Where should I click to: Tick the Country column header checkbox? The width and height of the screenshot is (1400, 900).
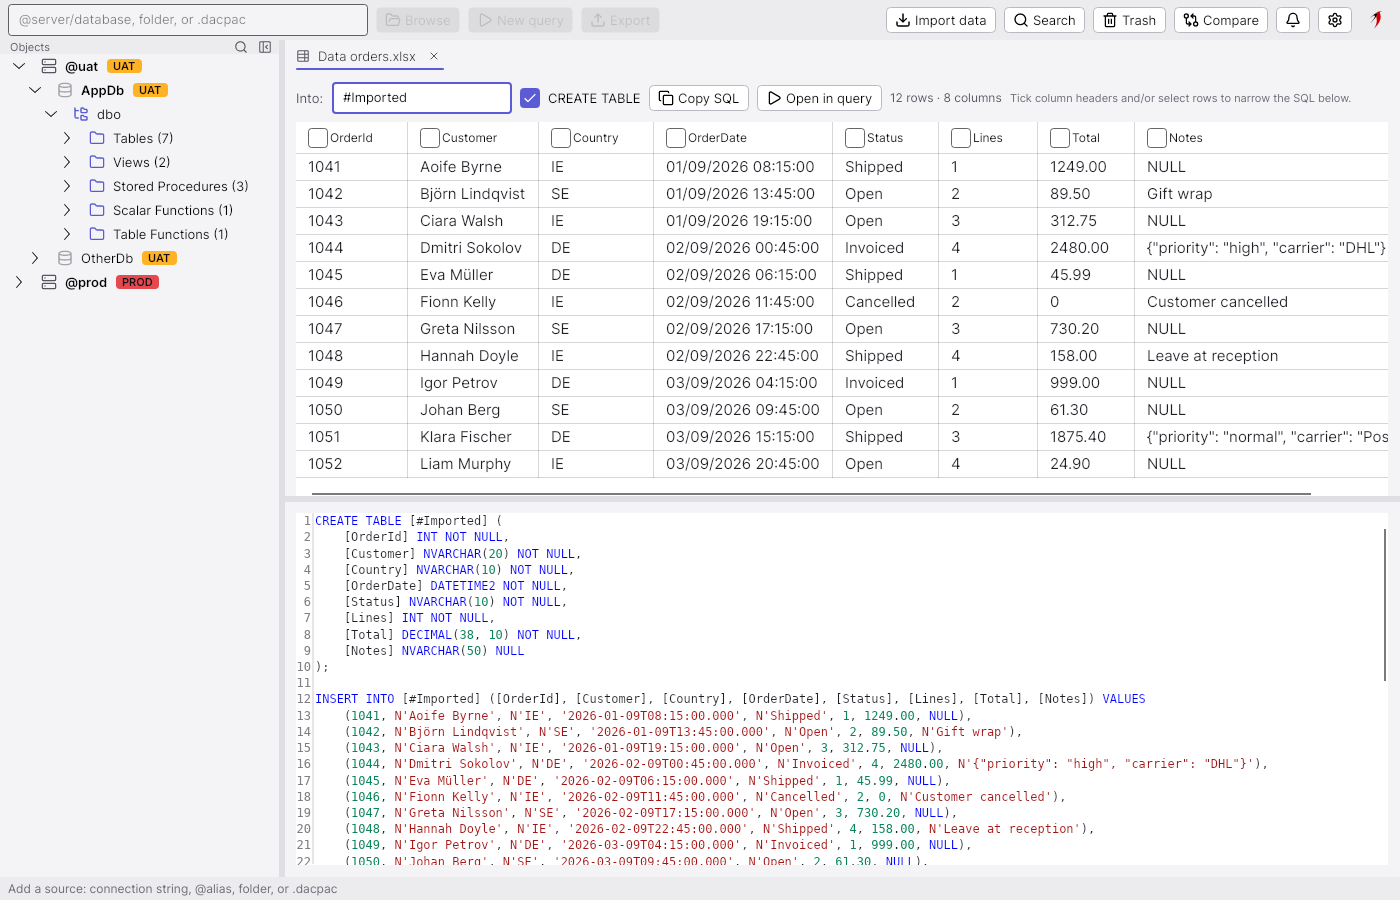[x=561, y=138]
